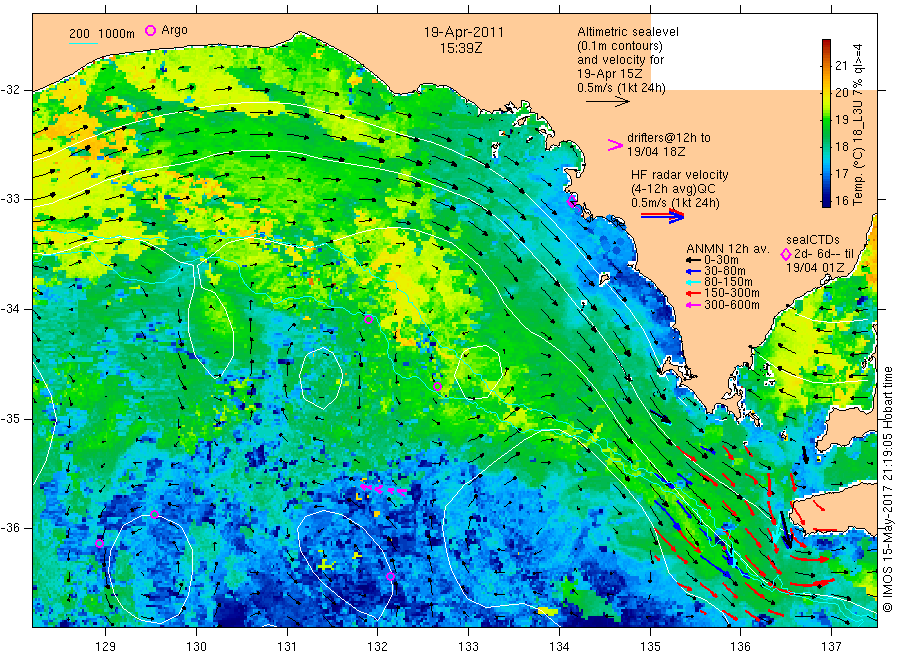900x660 pixels.
Task: Click the cyan 200m isobath legend line
Action: [x=83, y=42]
